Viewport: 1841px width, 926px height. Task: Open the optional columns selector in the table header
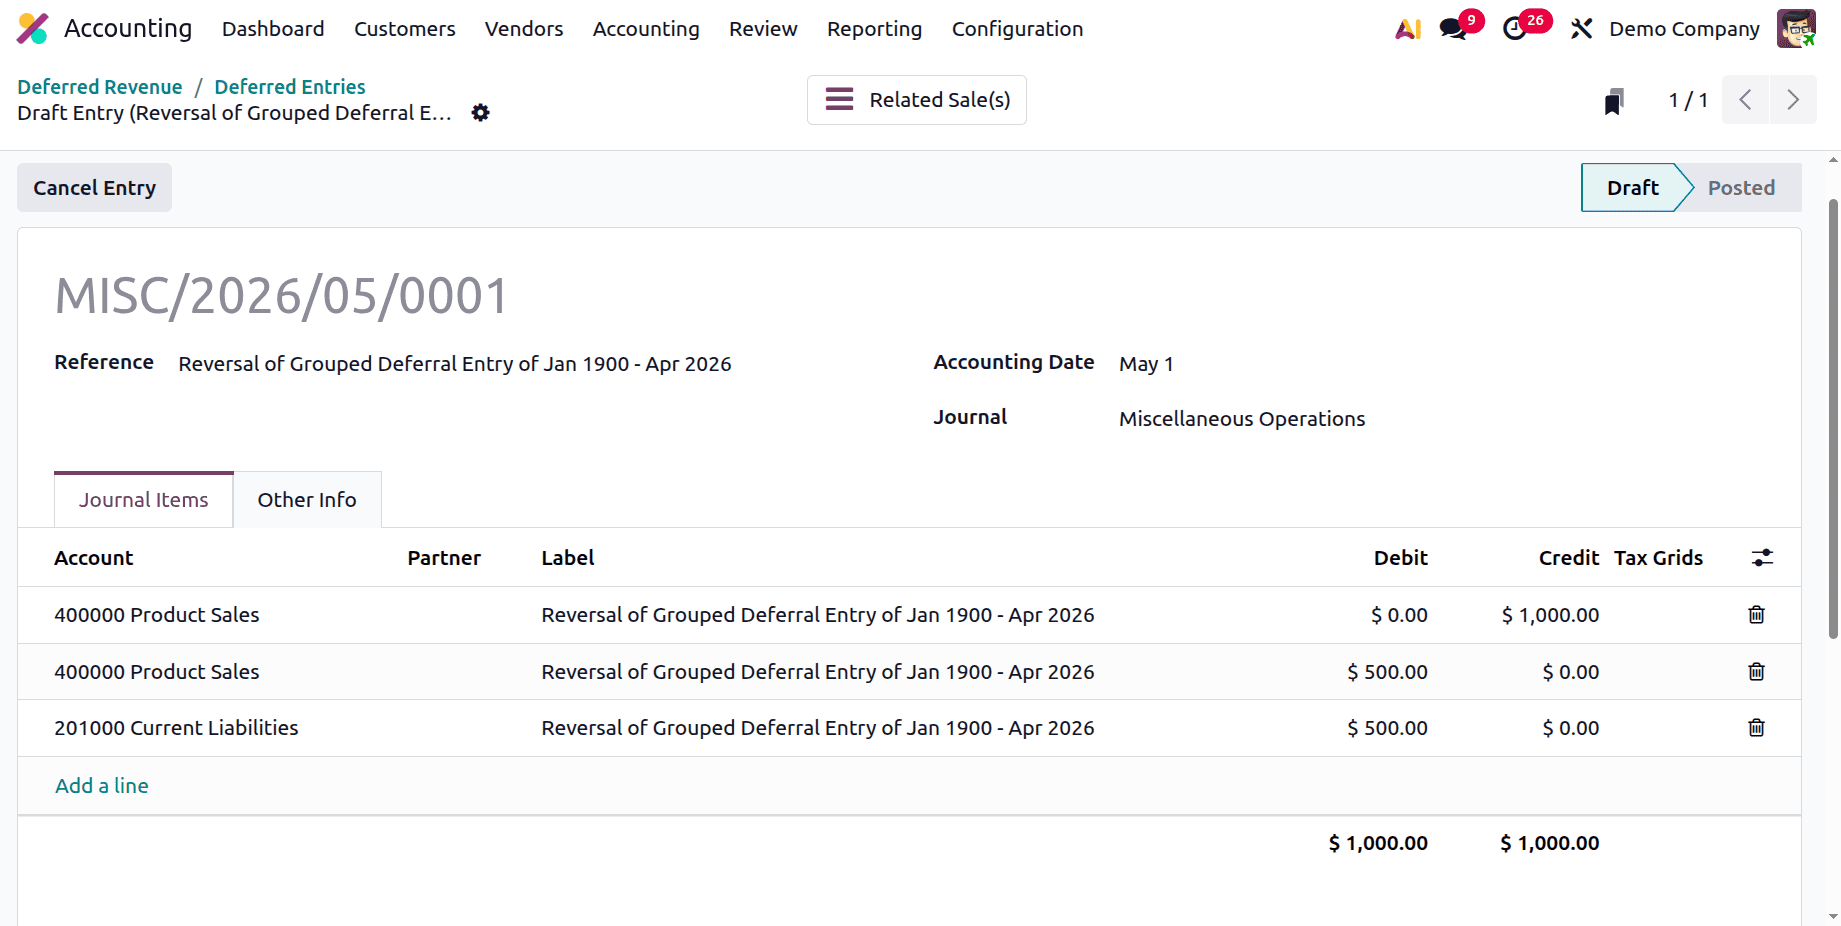[x=1761, y=557]
